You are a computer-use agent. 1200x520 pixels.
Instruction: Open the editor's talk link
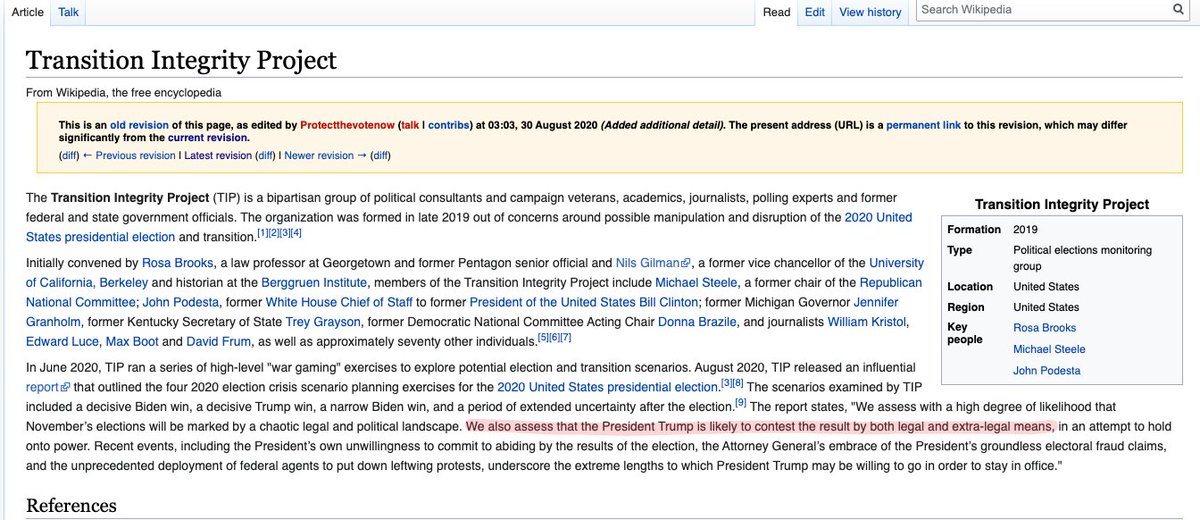point(410,125)
